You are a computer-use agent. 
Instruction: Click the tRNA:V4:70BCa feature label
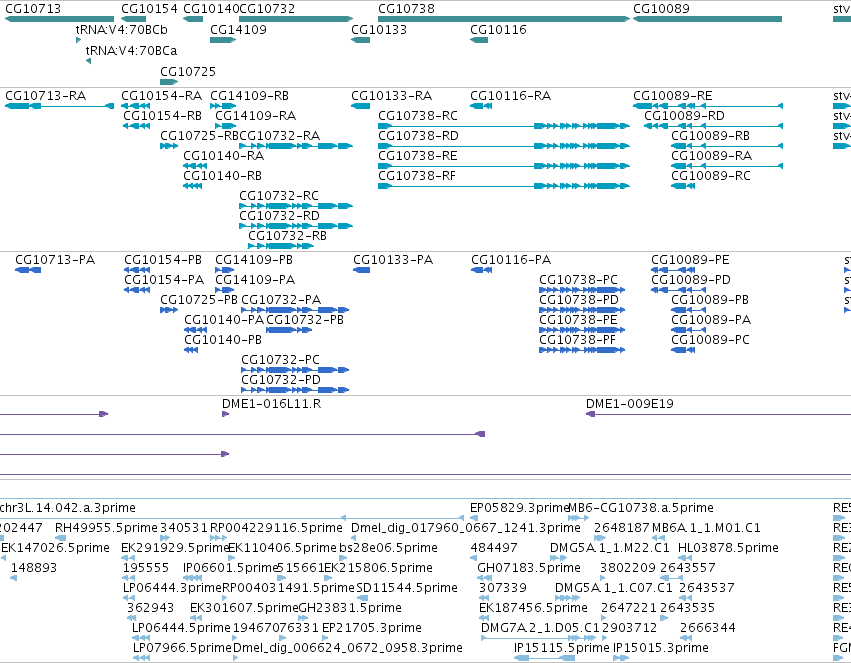click(131, 50)
